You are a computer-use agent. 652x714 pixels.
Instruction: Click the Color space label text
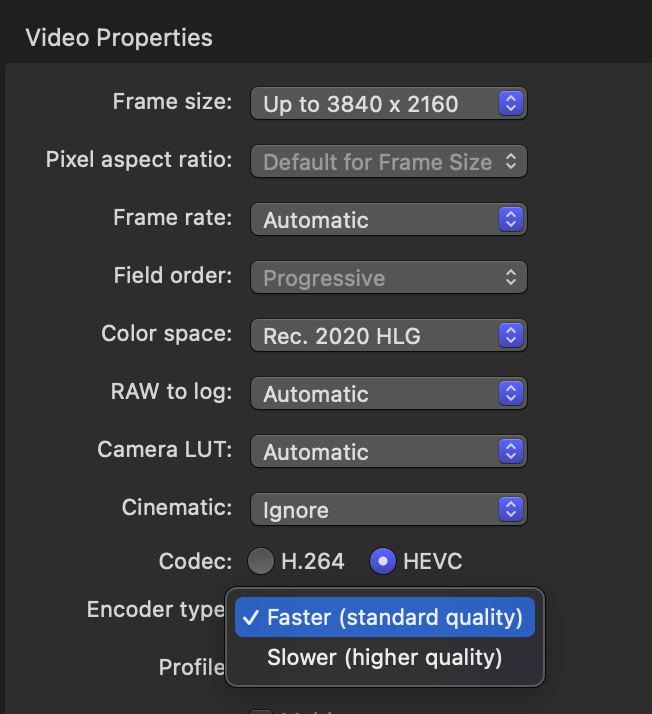pyautogui.click(x=166, y=333)
